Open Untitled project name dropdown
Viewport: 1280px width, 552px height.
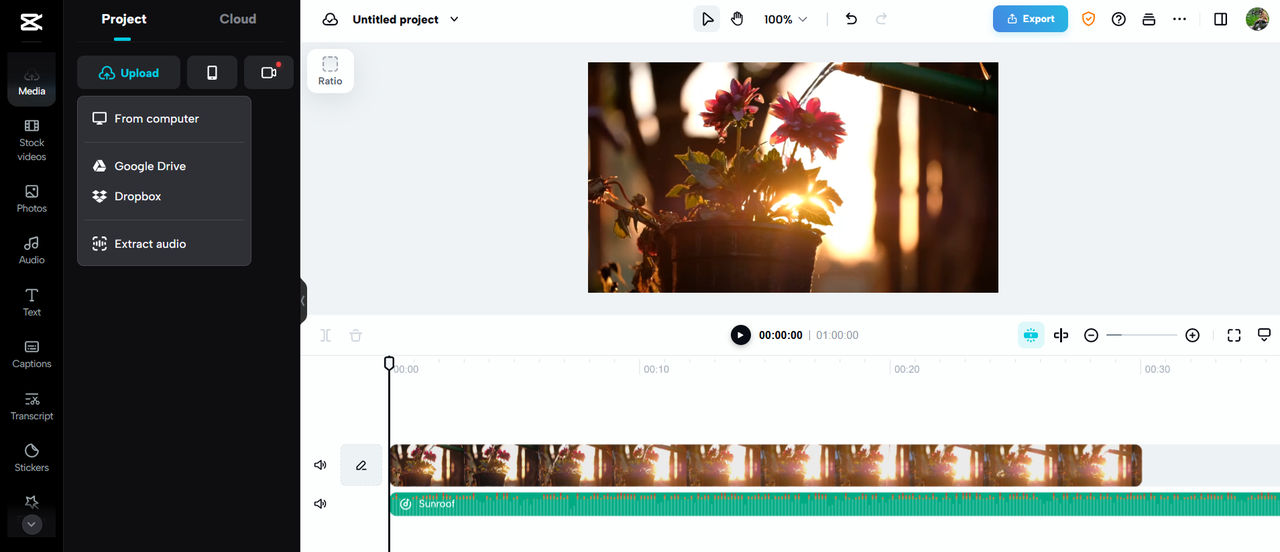click(406, 19)
